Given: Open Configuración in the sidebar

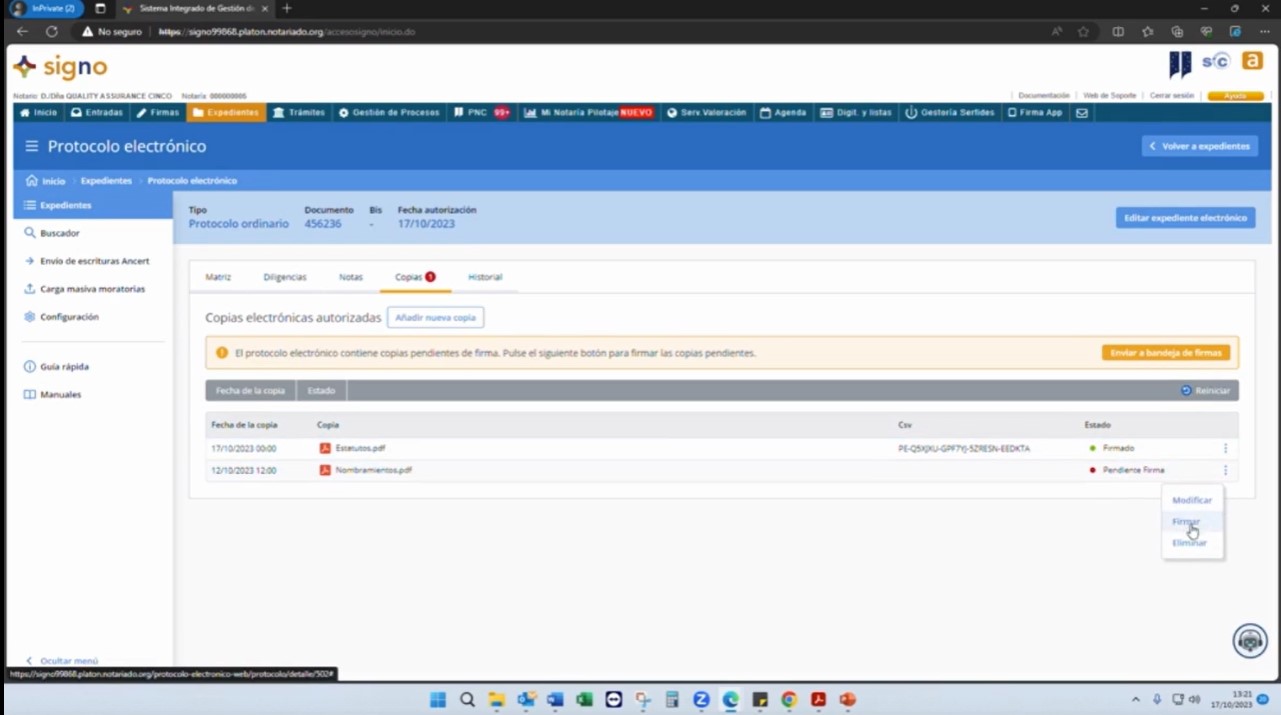Looking at the screenshot, I should click(69, 317).
